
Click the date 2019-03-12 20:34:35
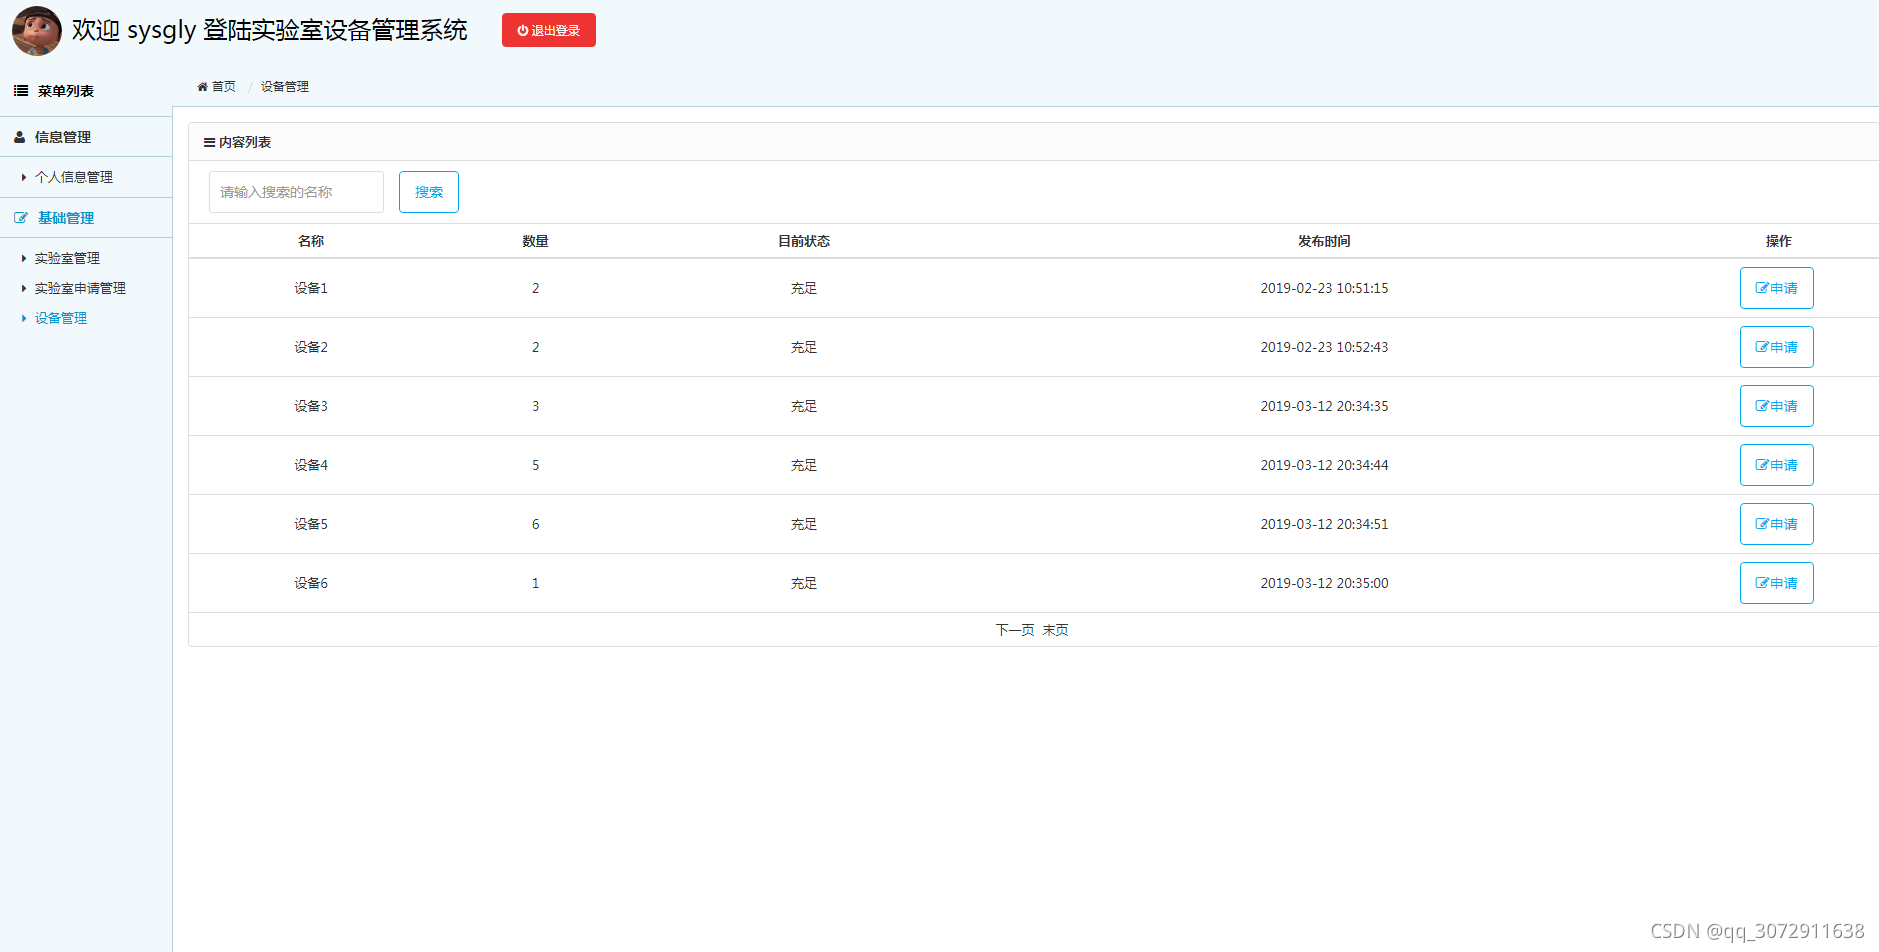pyautogui.click(x=1324, y=406)
